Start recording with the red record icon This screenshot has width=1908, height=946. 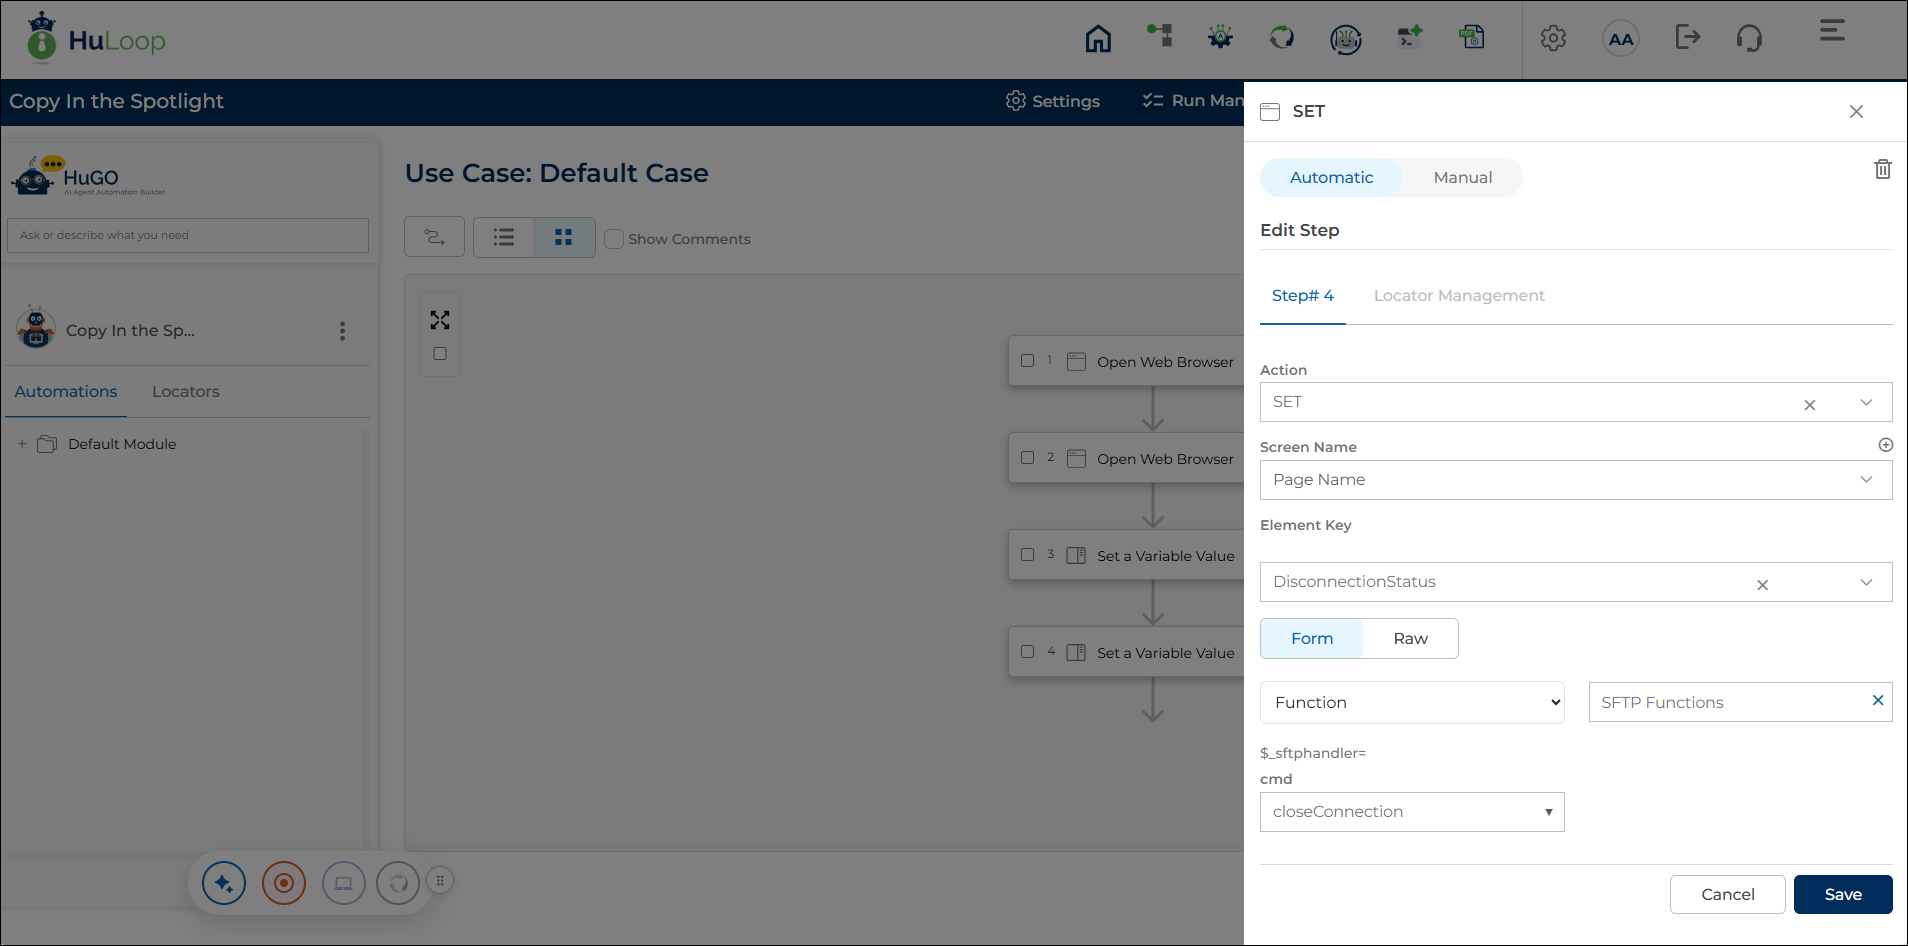(284, 883)
